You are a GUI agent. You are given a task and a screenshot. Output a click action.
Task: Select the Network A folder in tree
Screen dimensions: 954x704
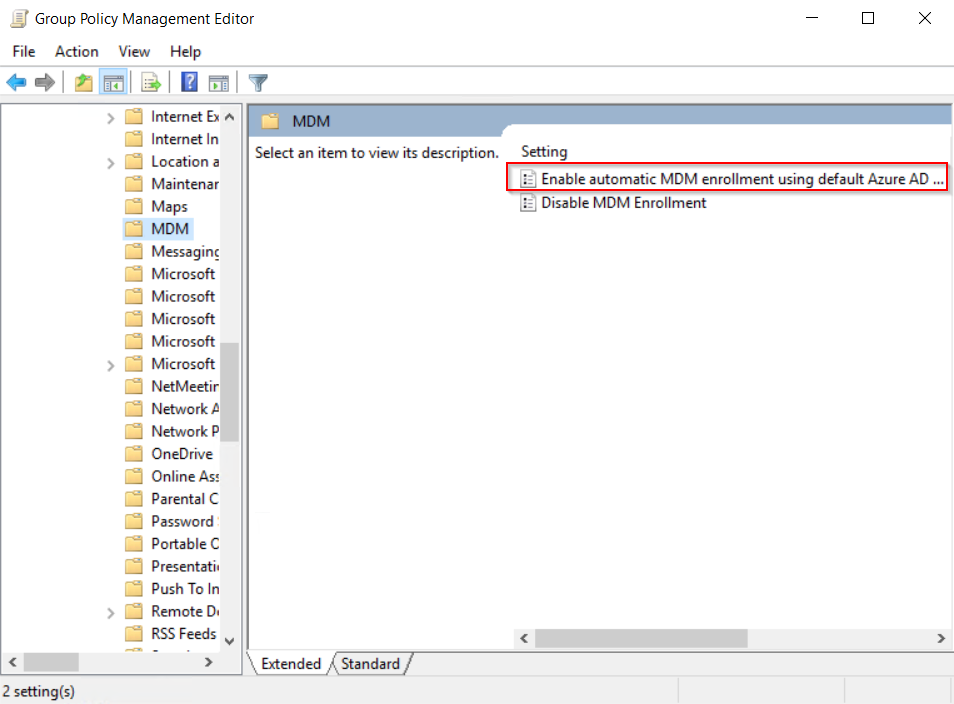pos(172,409)
